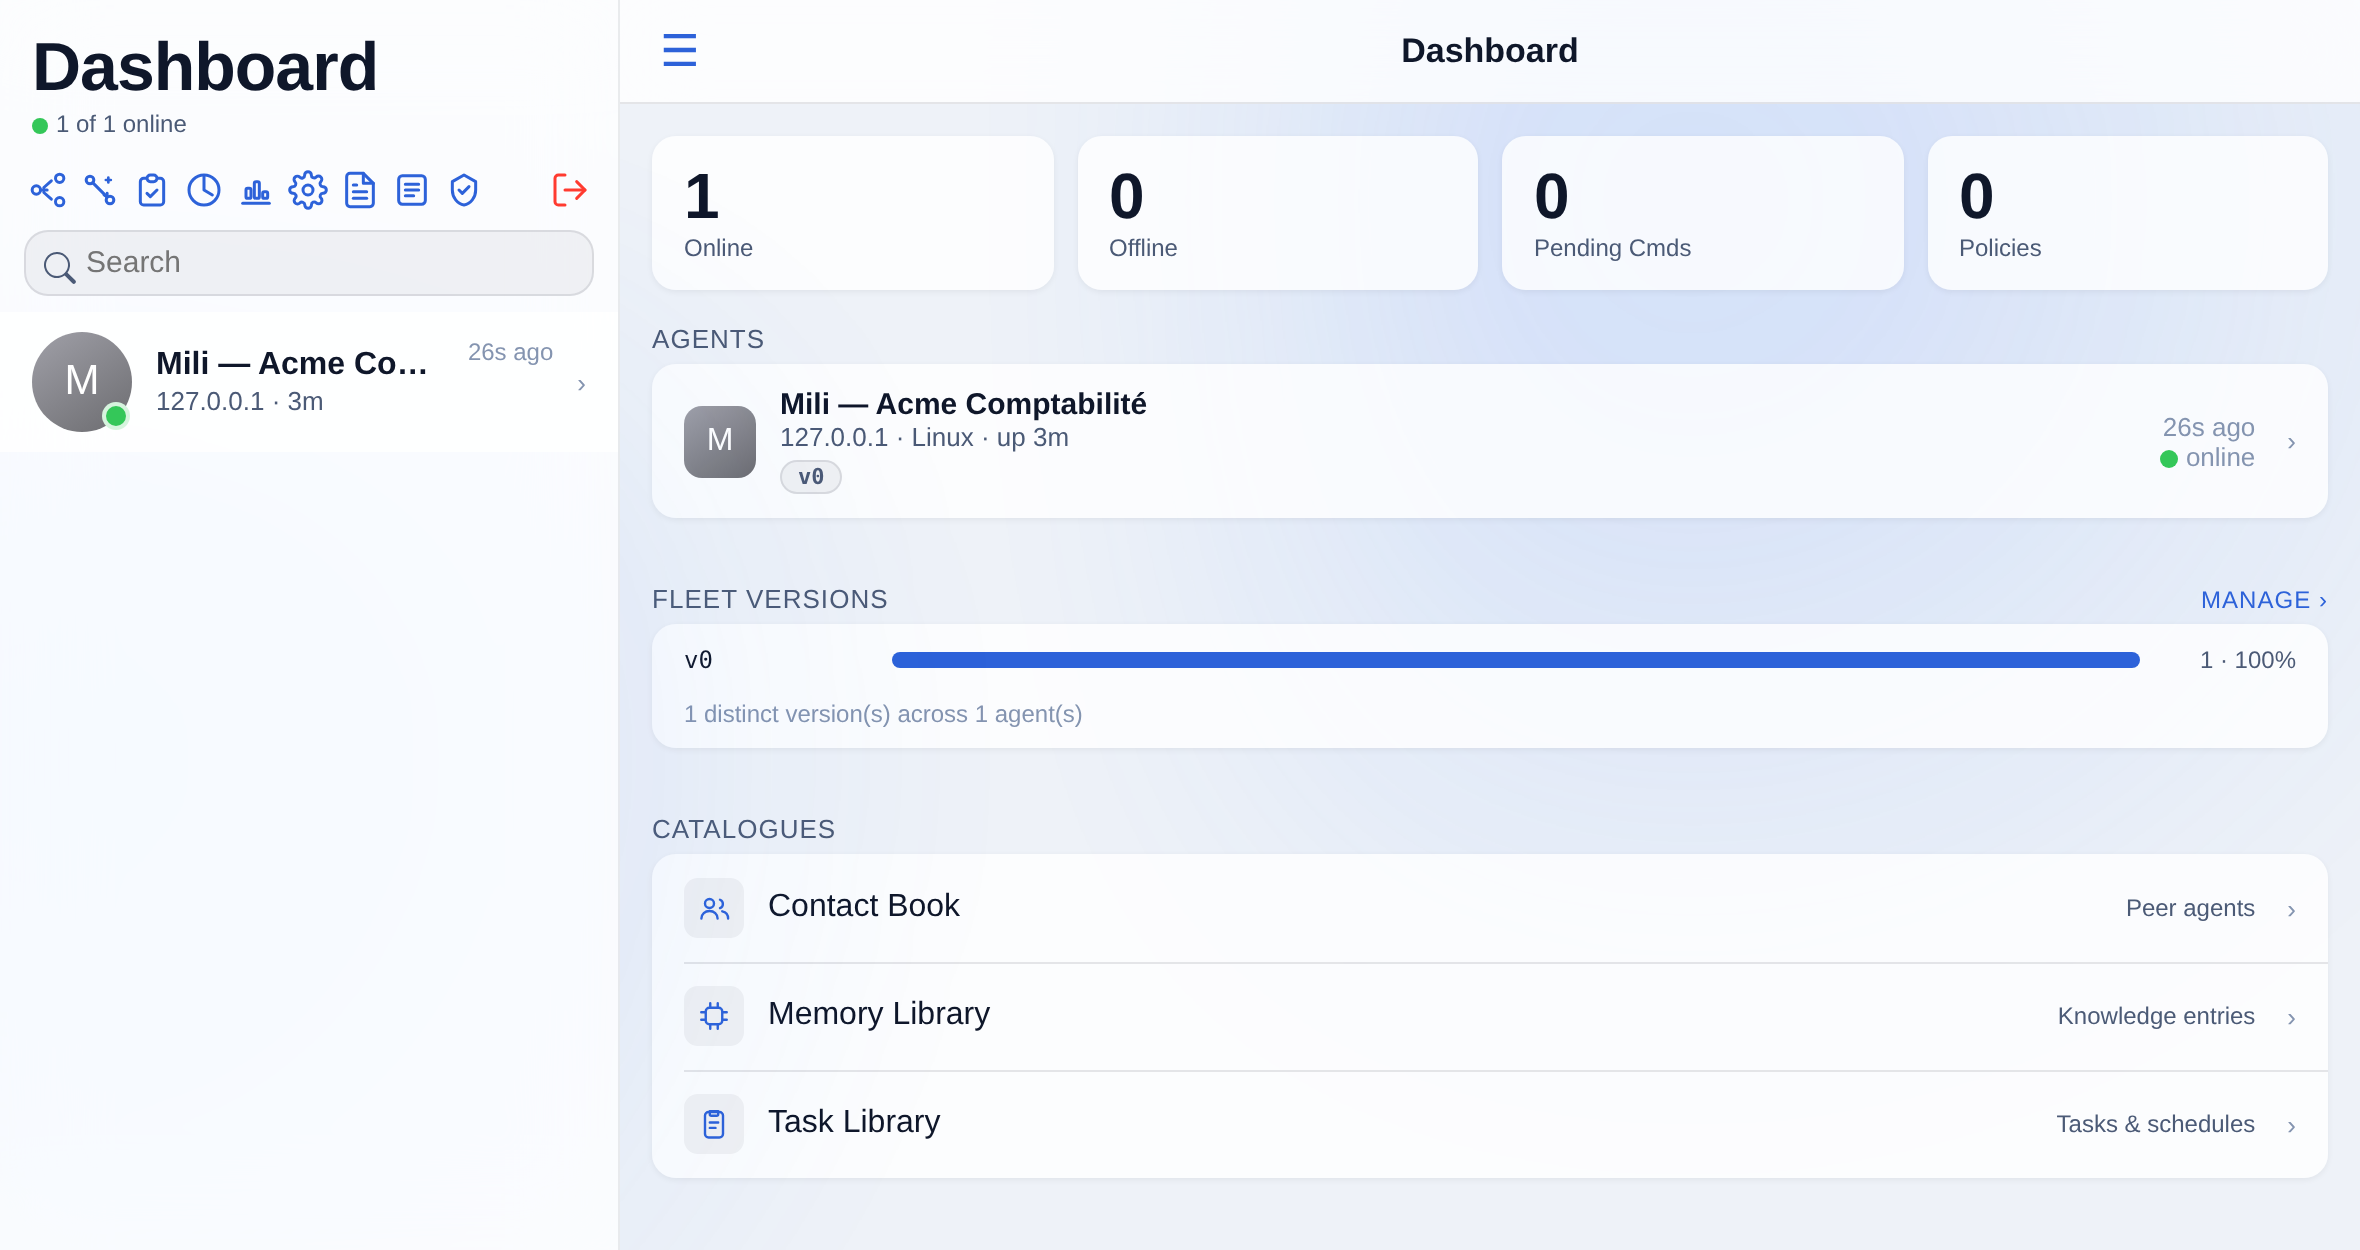Open the Mili — Acme Comptabilité agent card
2360x1250 pixels.
click(x=1490, y=441)
